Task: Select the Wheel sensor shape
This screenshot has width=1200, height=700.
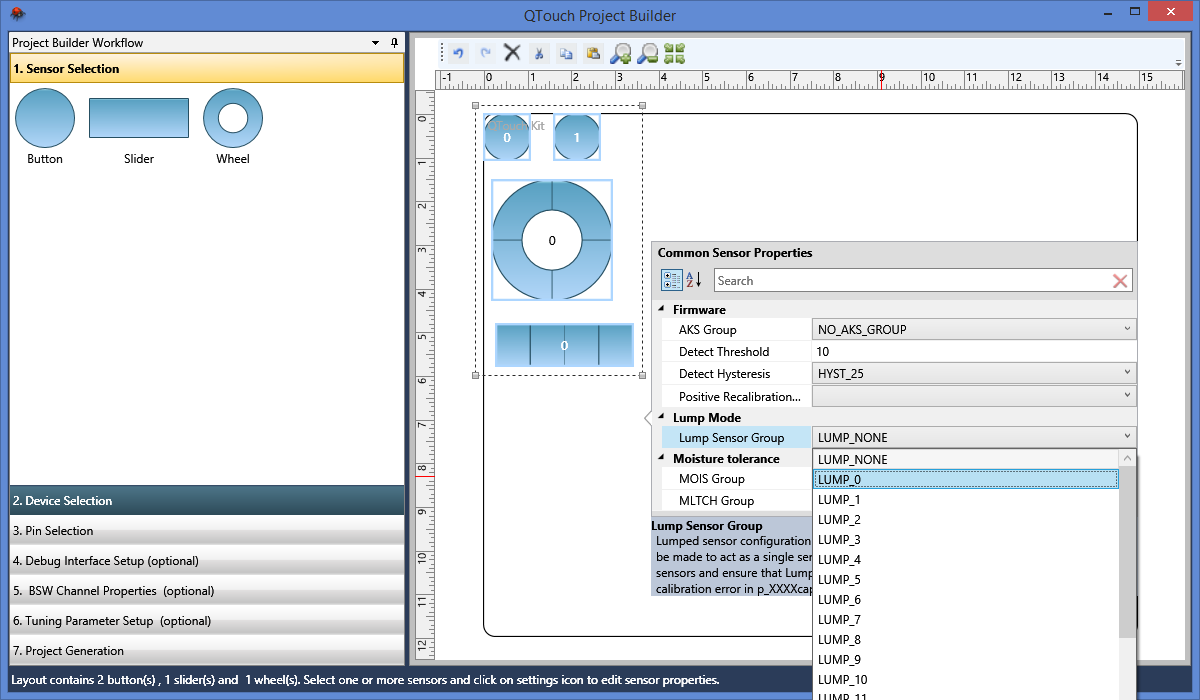Action: [233, 118]
